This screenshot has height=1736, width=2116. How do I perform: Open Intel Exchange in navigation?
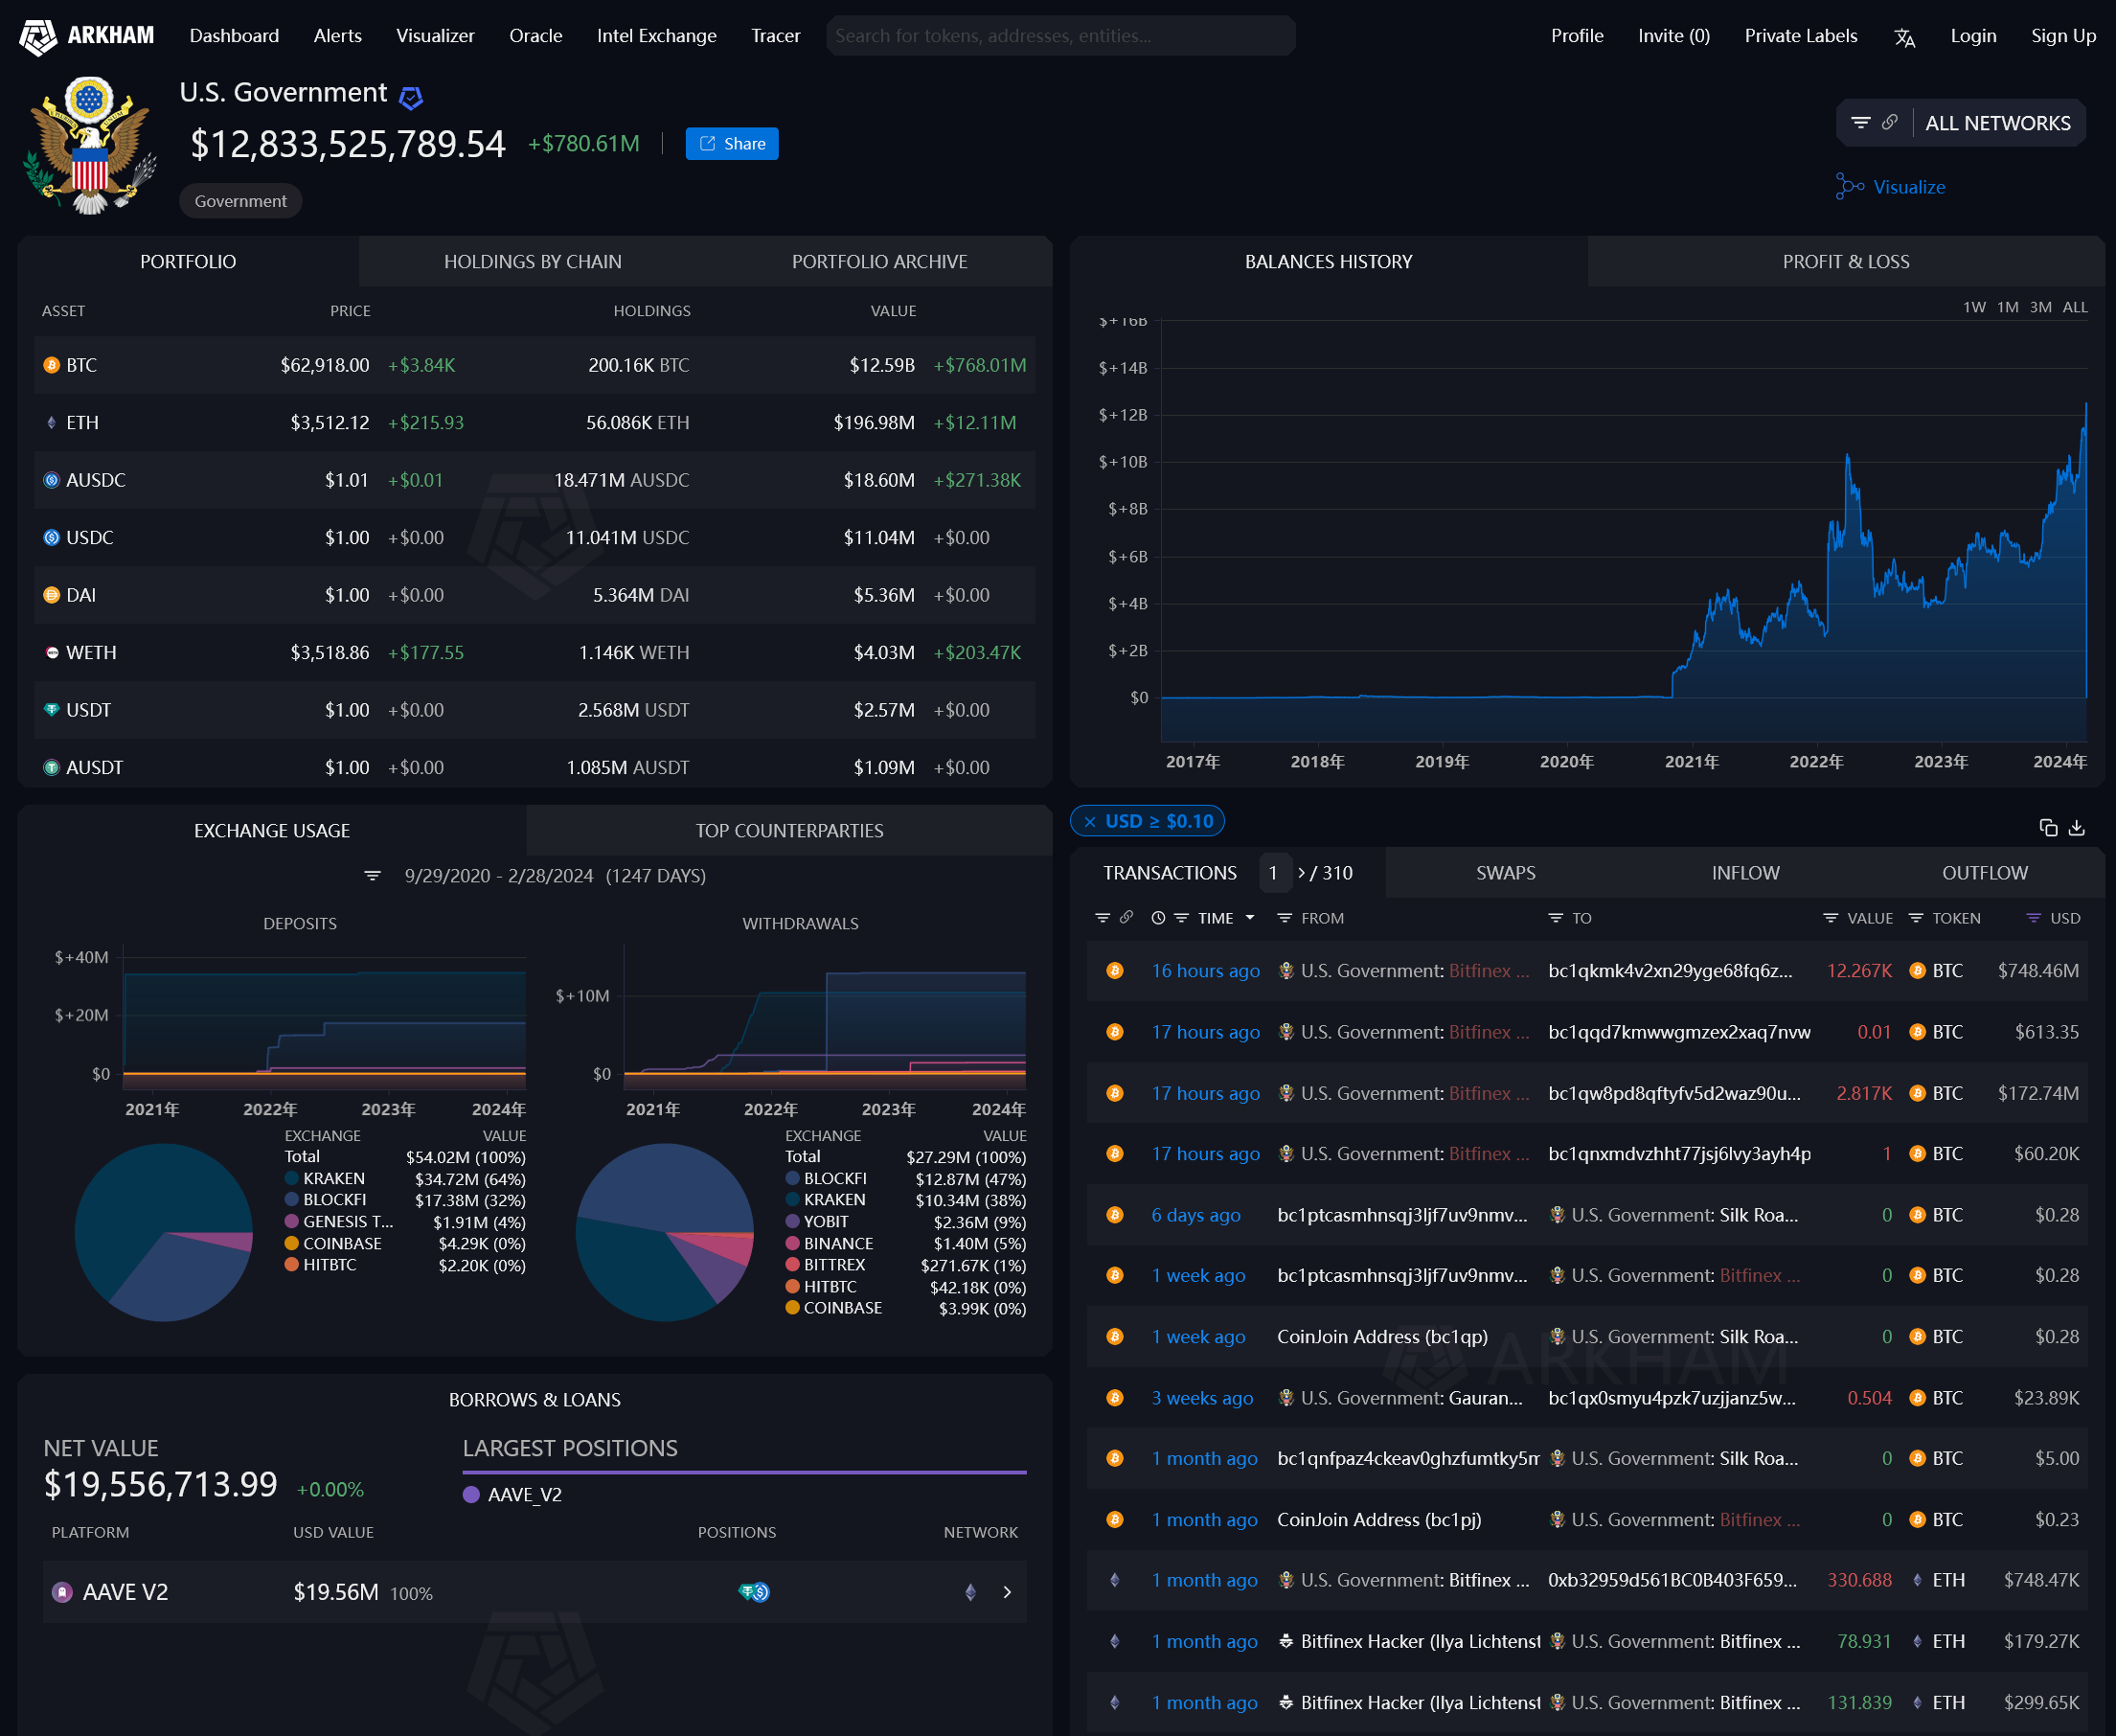click(656, 36)
